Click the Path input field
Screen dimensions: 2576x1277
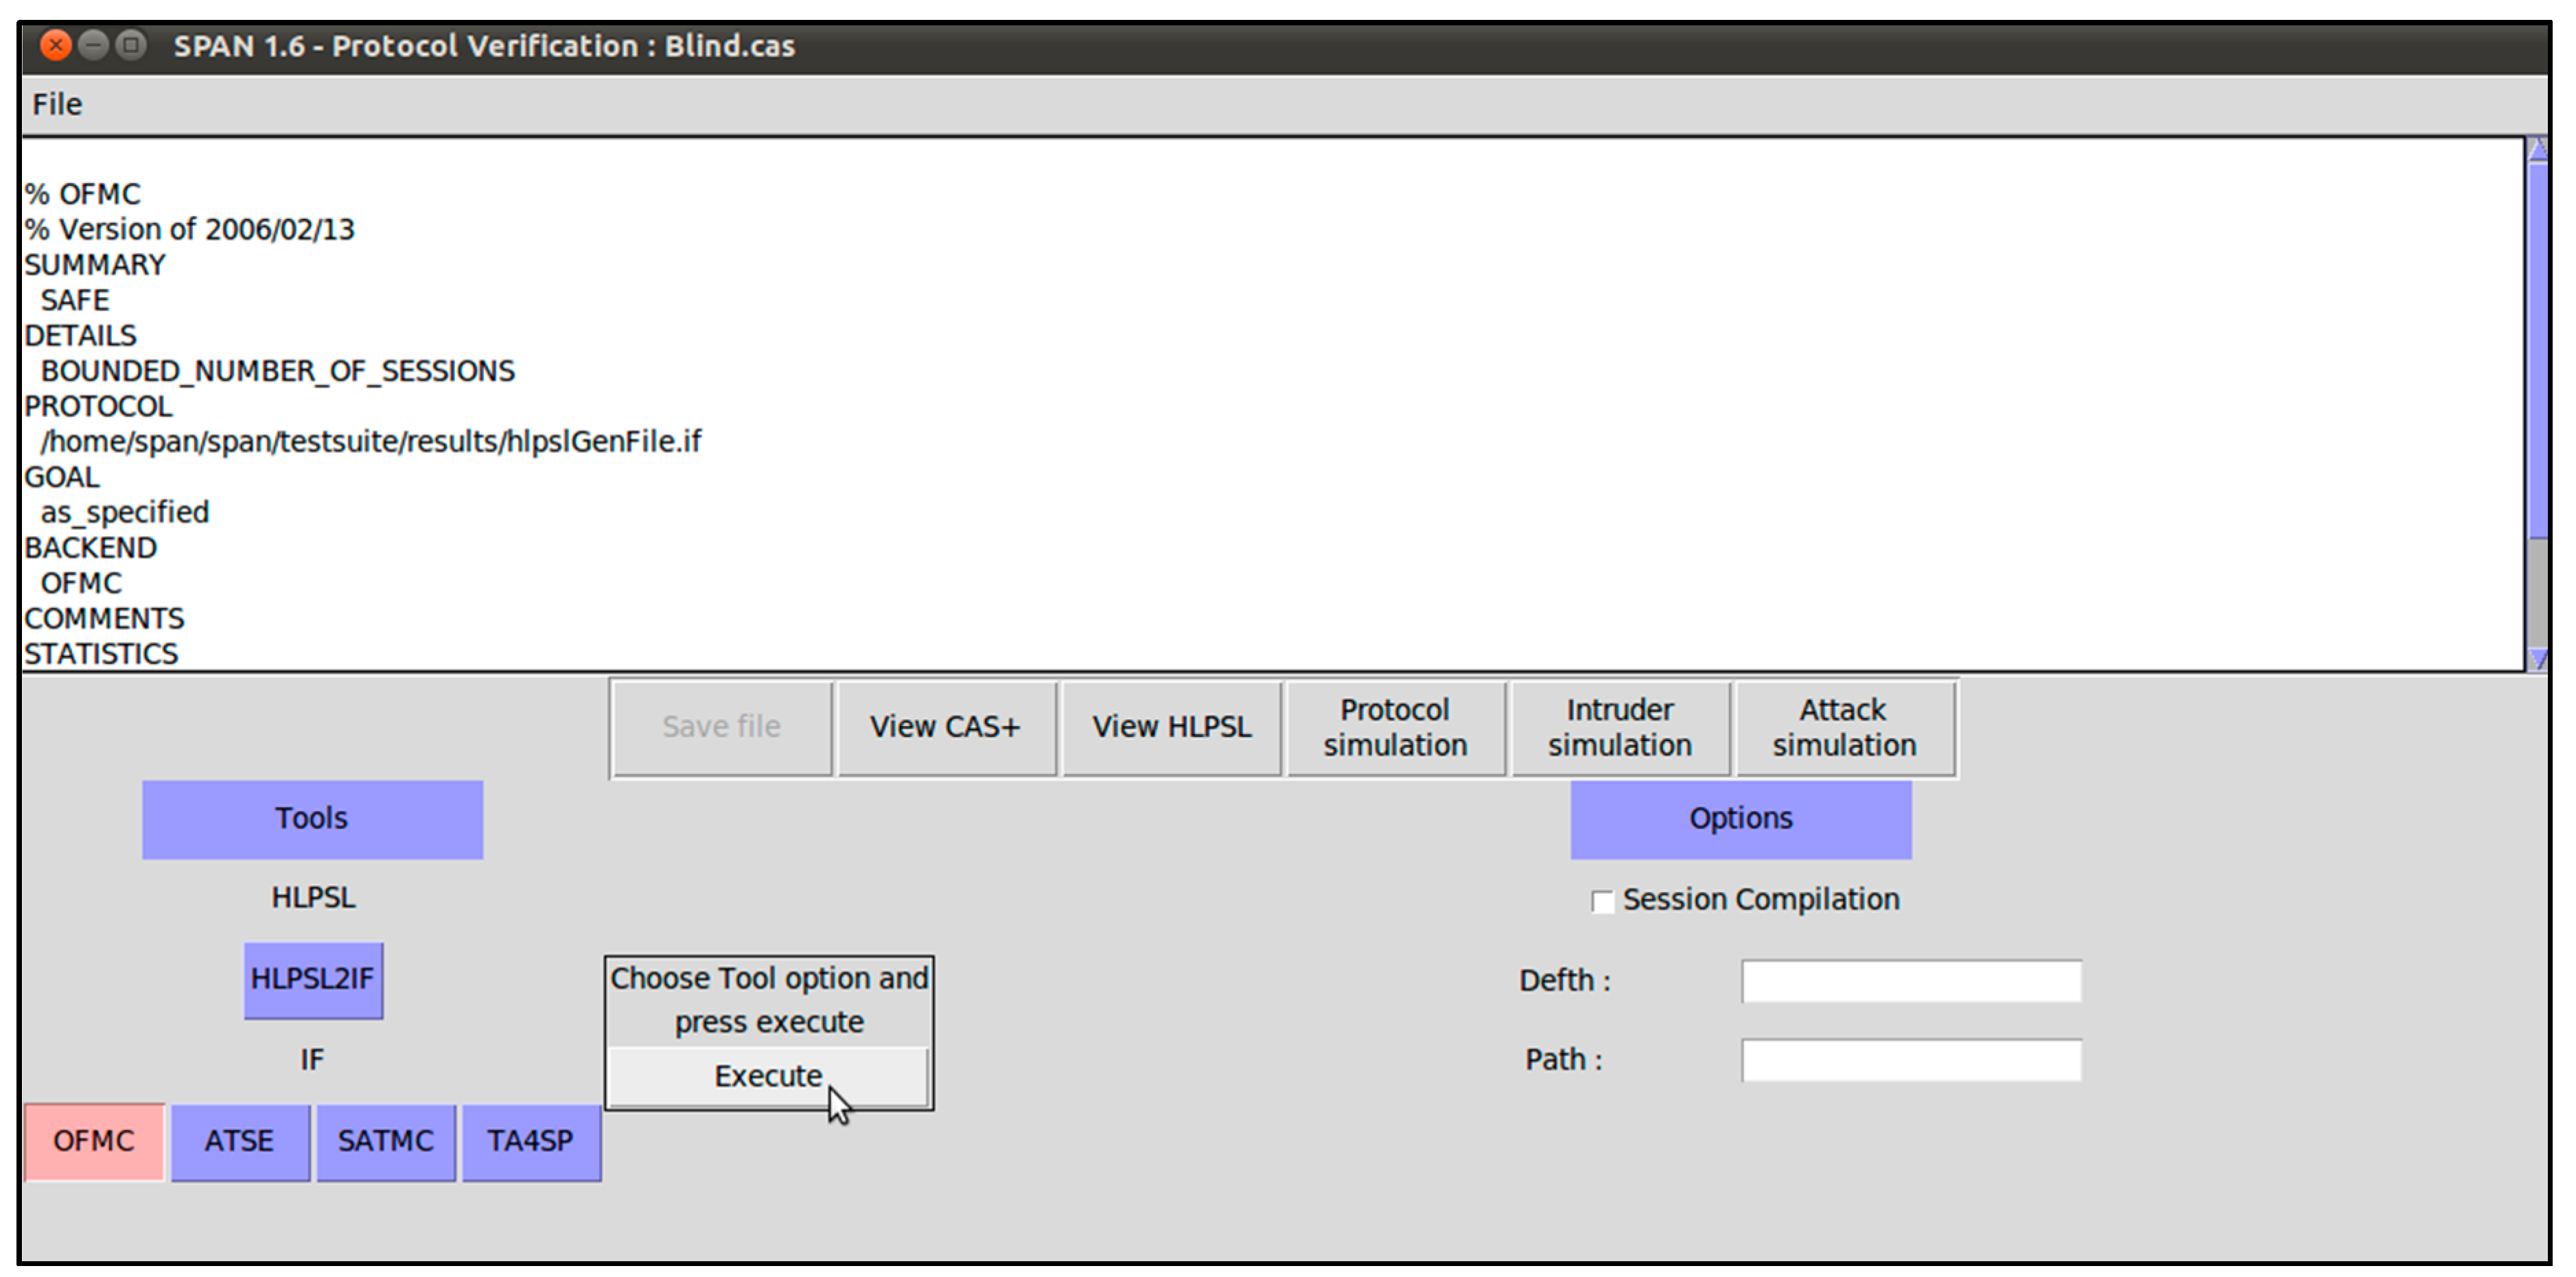(1911, 1060)
